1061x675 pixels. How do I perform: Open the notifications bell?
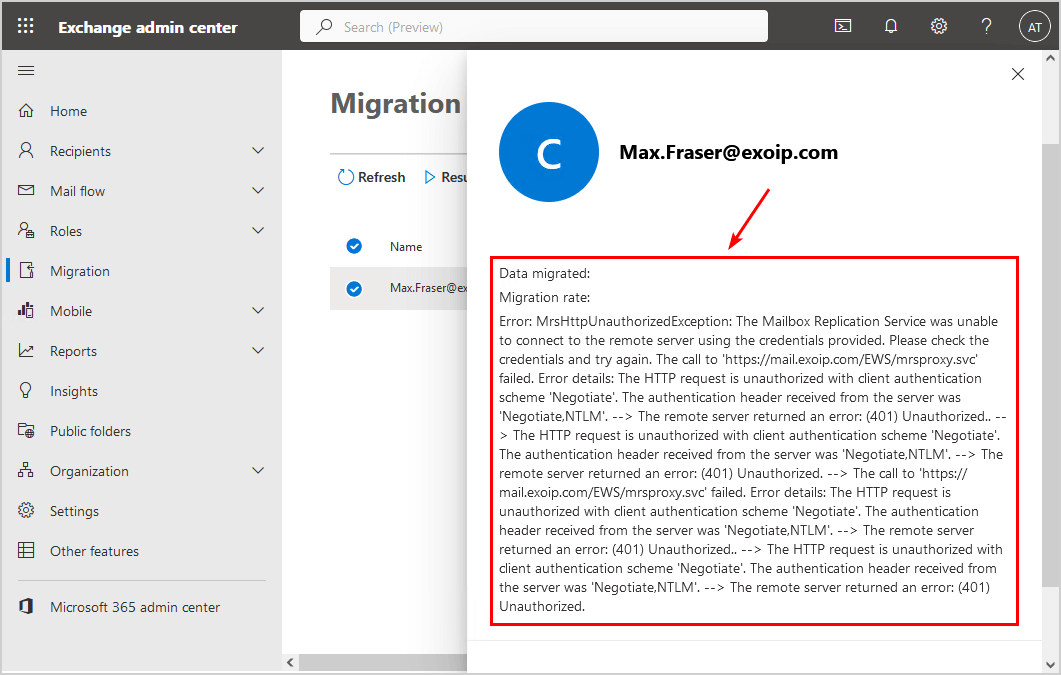pyautogui.click(x=890, y=26)
